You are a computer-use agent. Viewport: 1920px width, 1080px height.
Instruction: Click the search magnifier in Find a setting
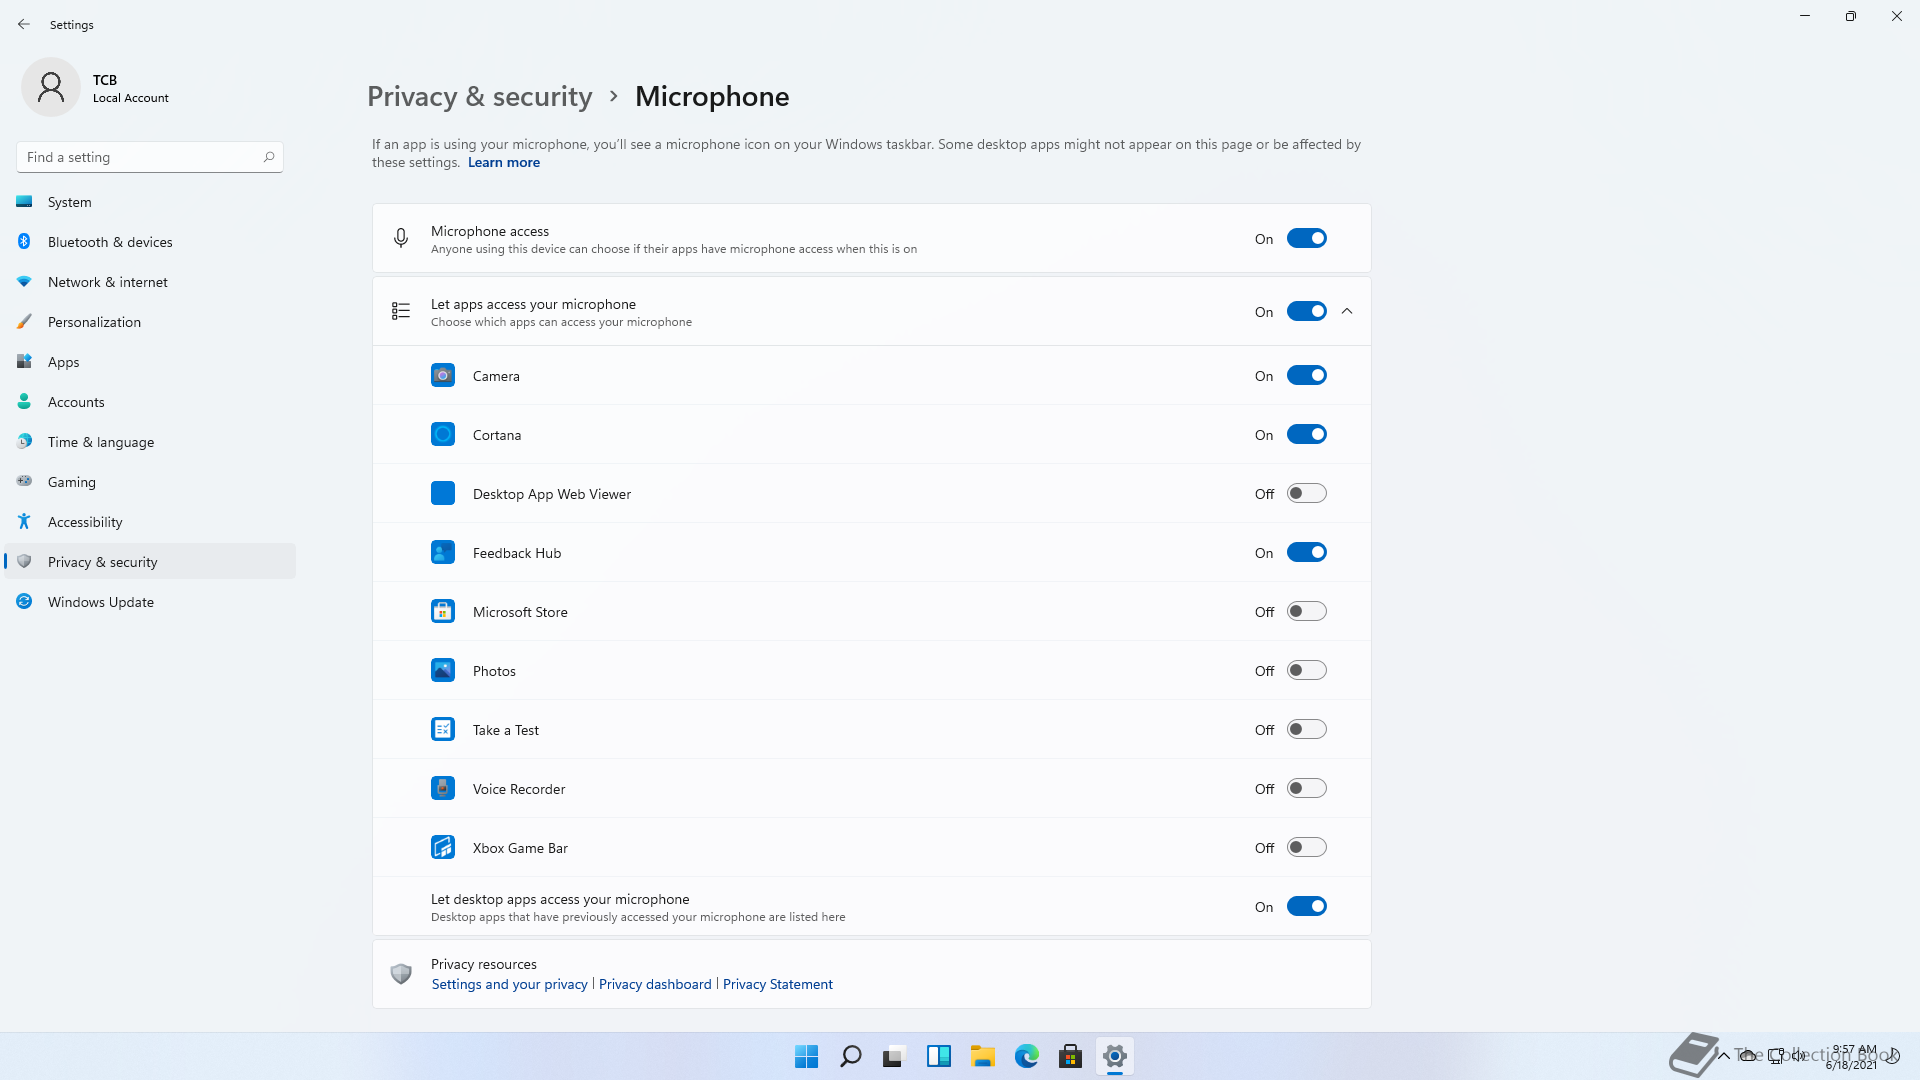(x=269, y=157)
